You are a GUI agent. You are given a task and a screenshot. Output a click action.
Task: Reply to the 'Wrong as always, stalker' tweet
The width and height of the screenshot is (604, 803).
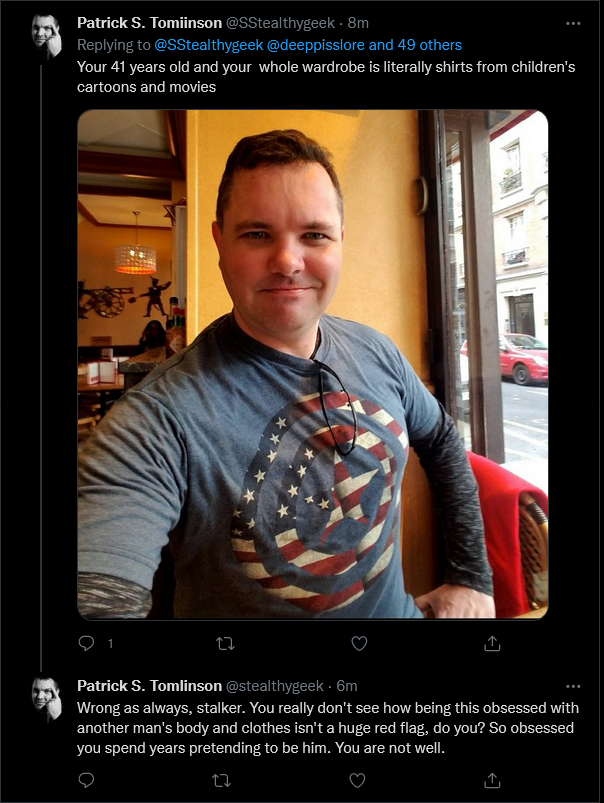pos(86,780)
